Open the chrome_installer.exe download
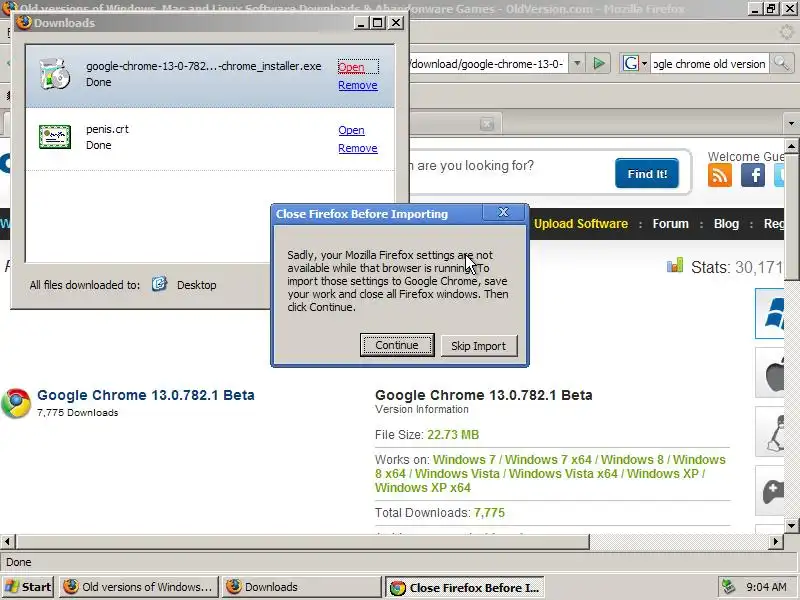This screenshot has height=600, width=800. coord(351,67)
